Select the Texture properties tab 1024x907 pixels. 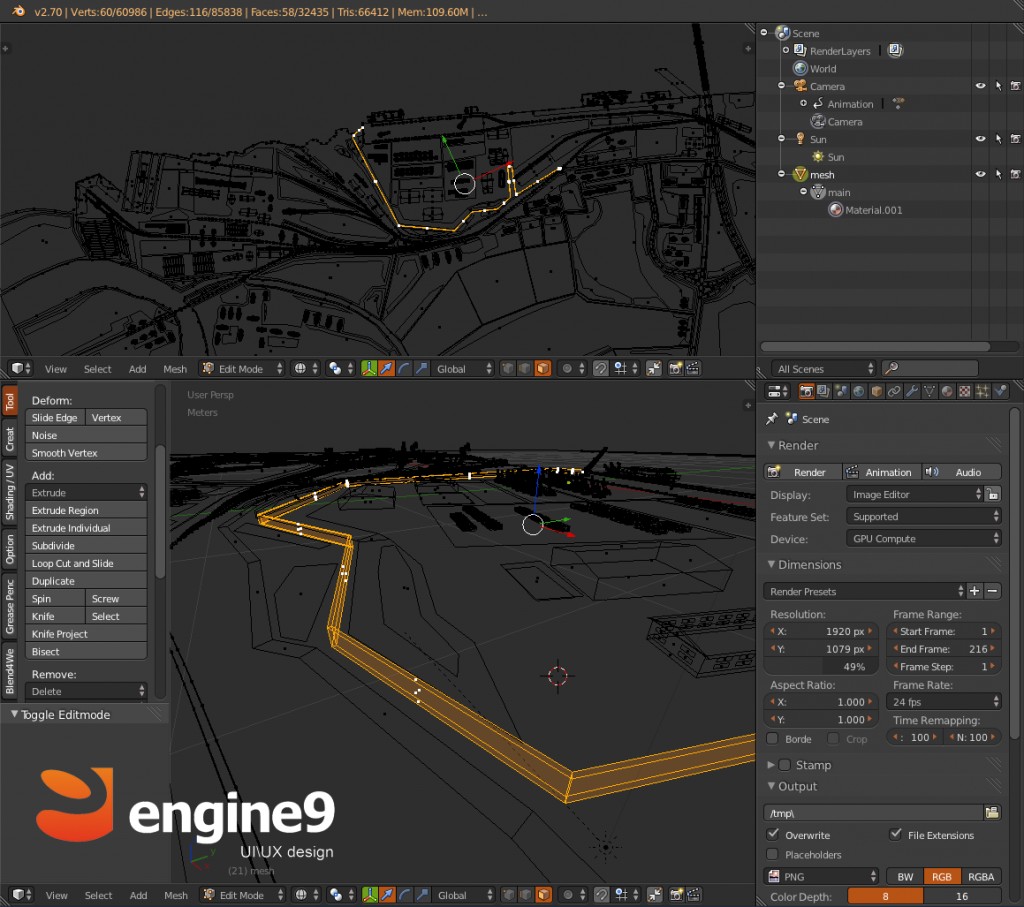(x=965, y=391)
